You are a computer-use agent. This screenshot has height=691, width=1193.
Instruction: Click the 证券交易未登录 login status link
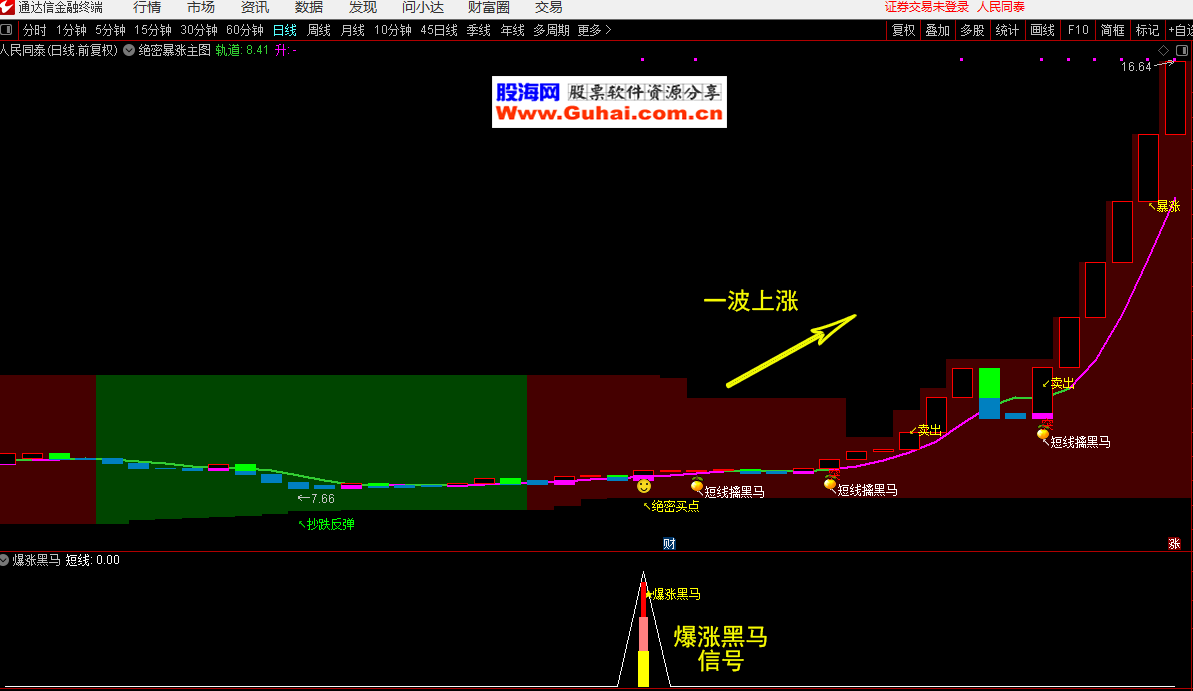[926, 7]
